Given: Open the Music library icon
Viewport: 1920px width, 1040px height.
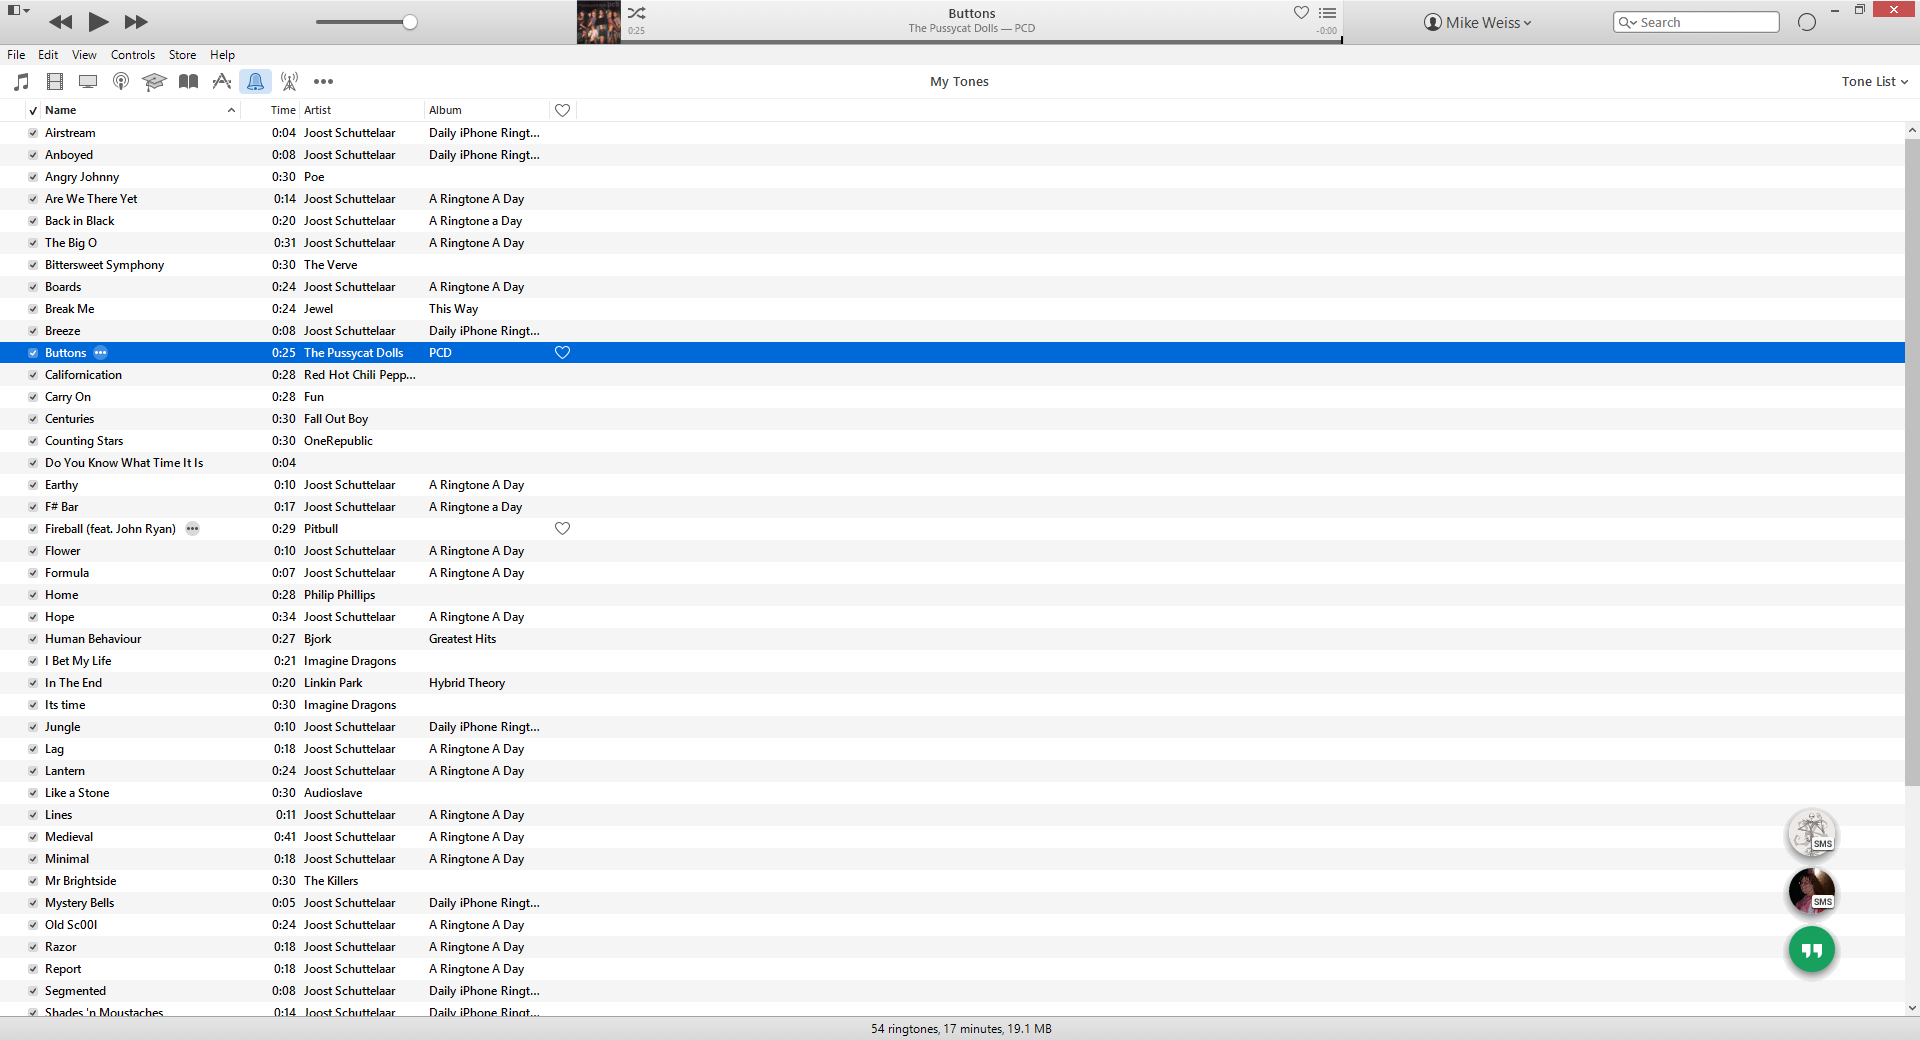Looking at the screenshot, I should tap(22, 81).
